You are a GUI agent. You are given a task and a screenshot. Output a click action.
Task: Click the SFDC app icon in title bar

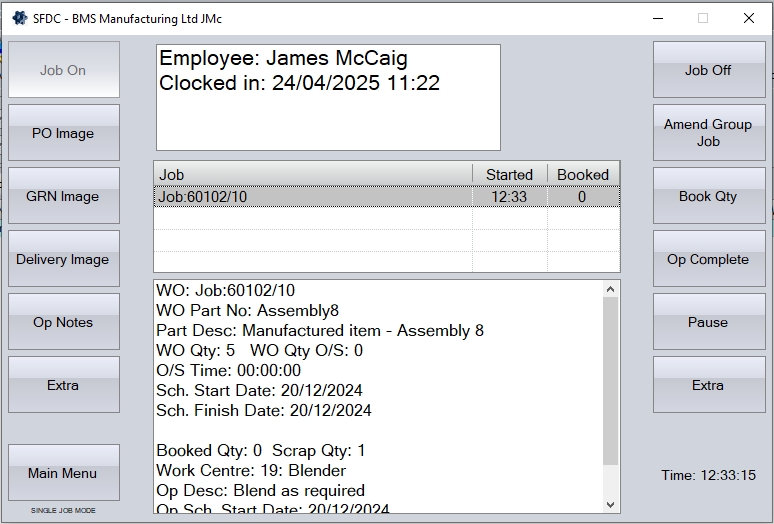click(x=18, y=18)
